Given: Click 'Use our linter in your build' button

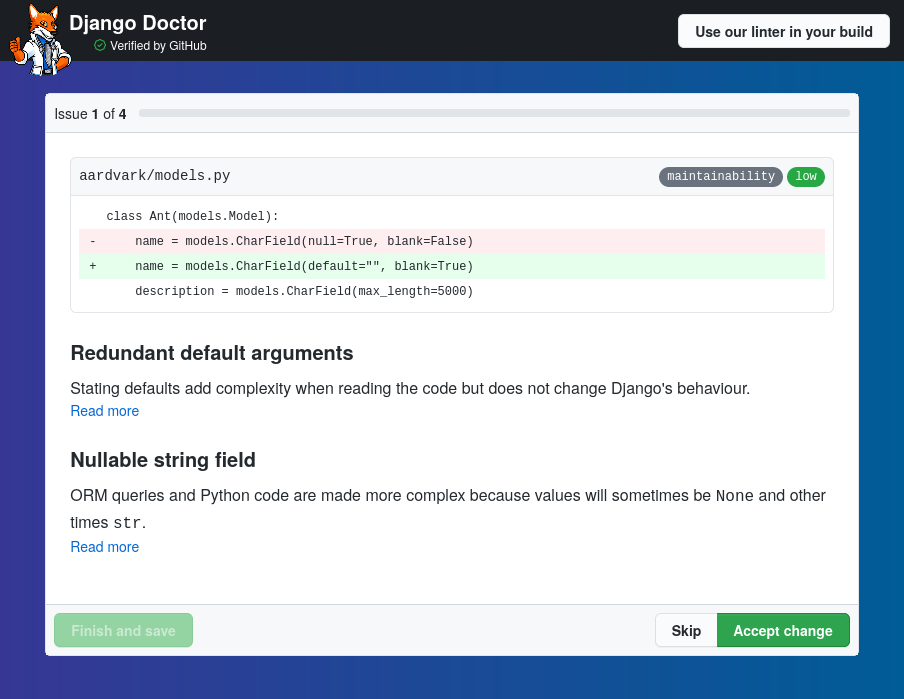Looking at the screenshot, I should click(x=784, y=31).
